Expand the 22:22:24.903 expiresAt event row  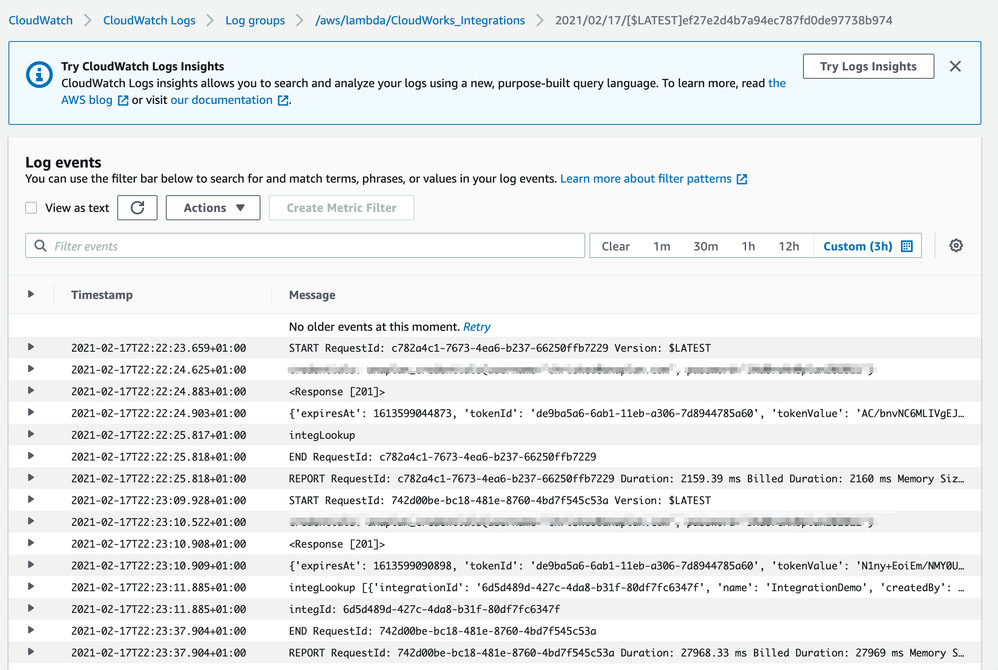[x=31, y=412]
